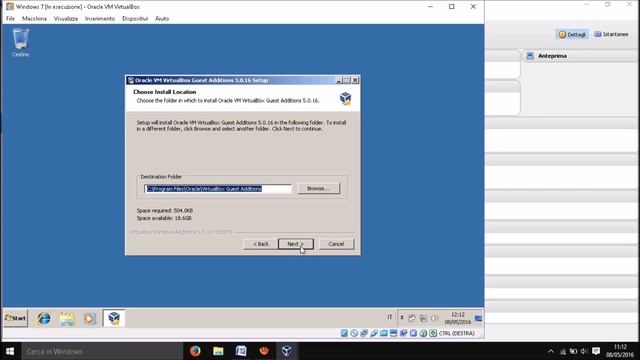
Task: Open Windows Explorer folder in Windows 7 taskbar
Action: 67,318
